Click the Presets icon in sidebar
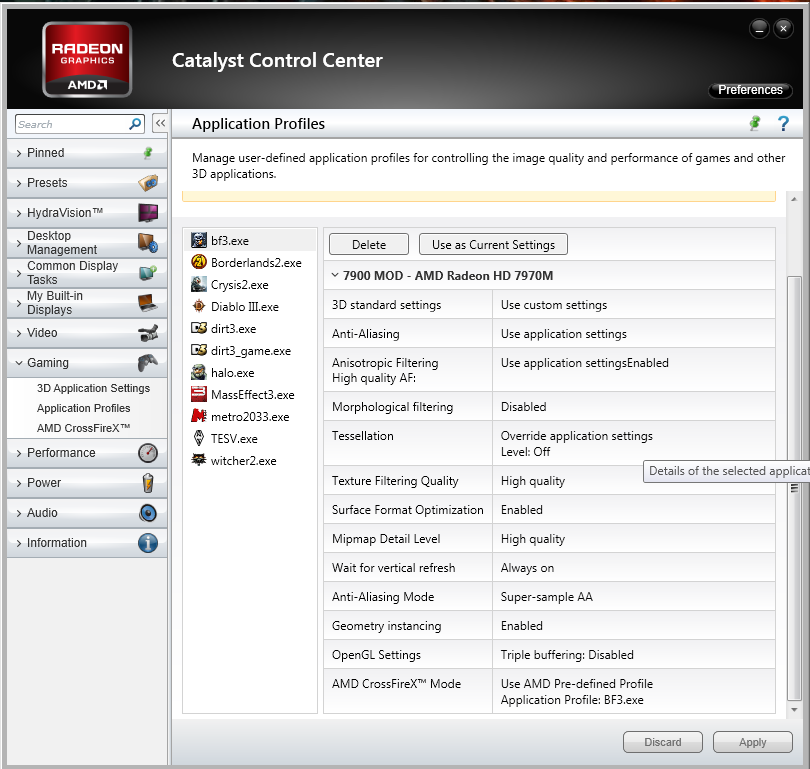This screenshot has height=769, width=810. point(148,183)
